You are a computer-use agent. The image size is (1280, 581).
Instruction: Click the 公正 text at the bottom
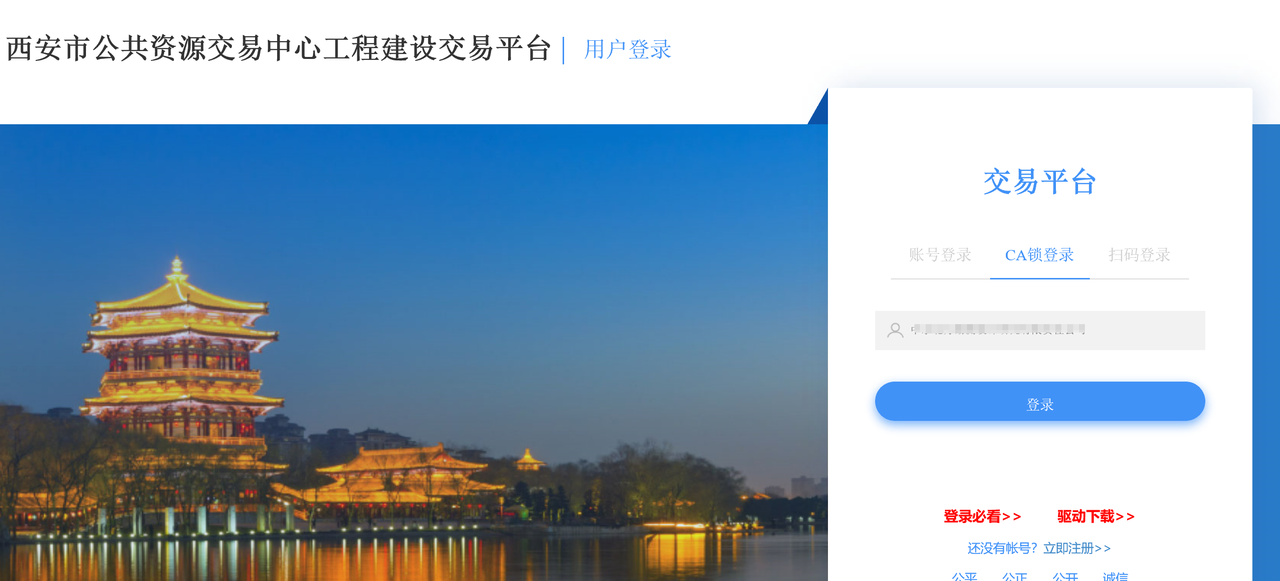[x=1014, y=577]
